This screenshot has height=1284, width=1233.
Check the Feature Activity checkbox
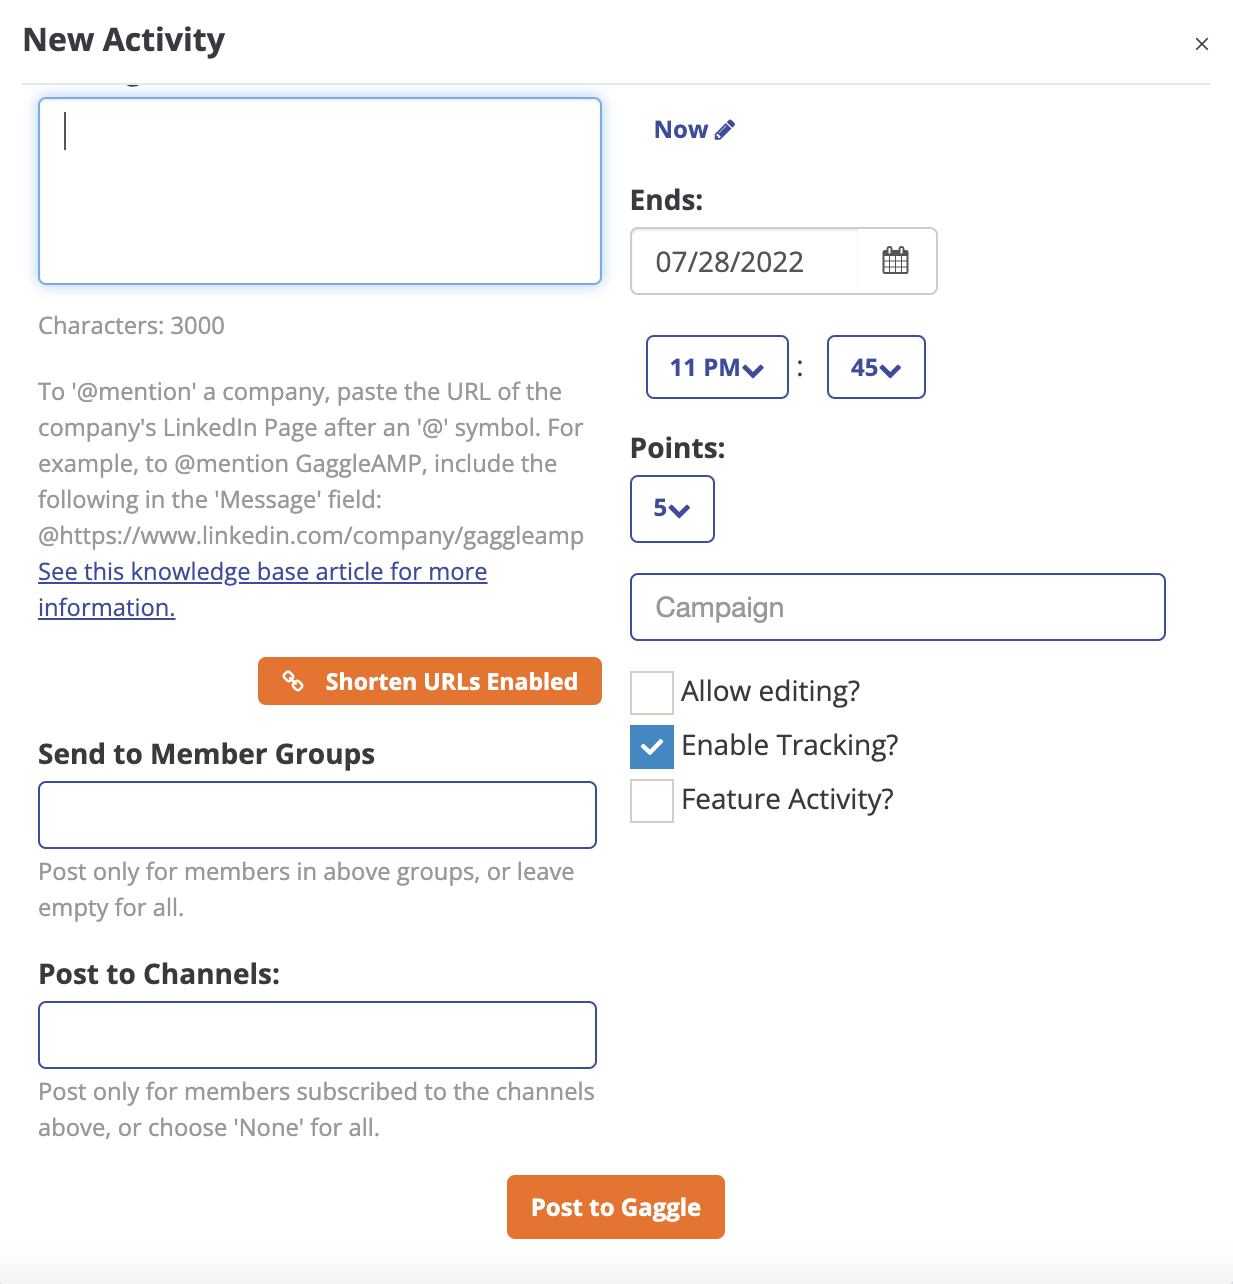click(651, 800)
